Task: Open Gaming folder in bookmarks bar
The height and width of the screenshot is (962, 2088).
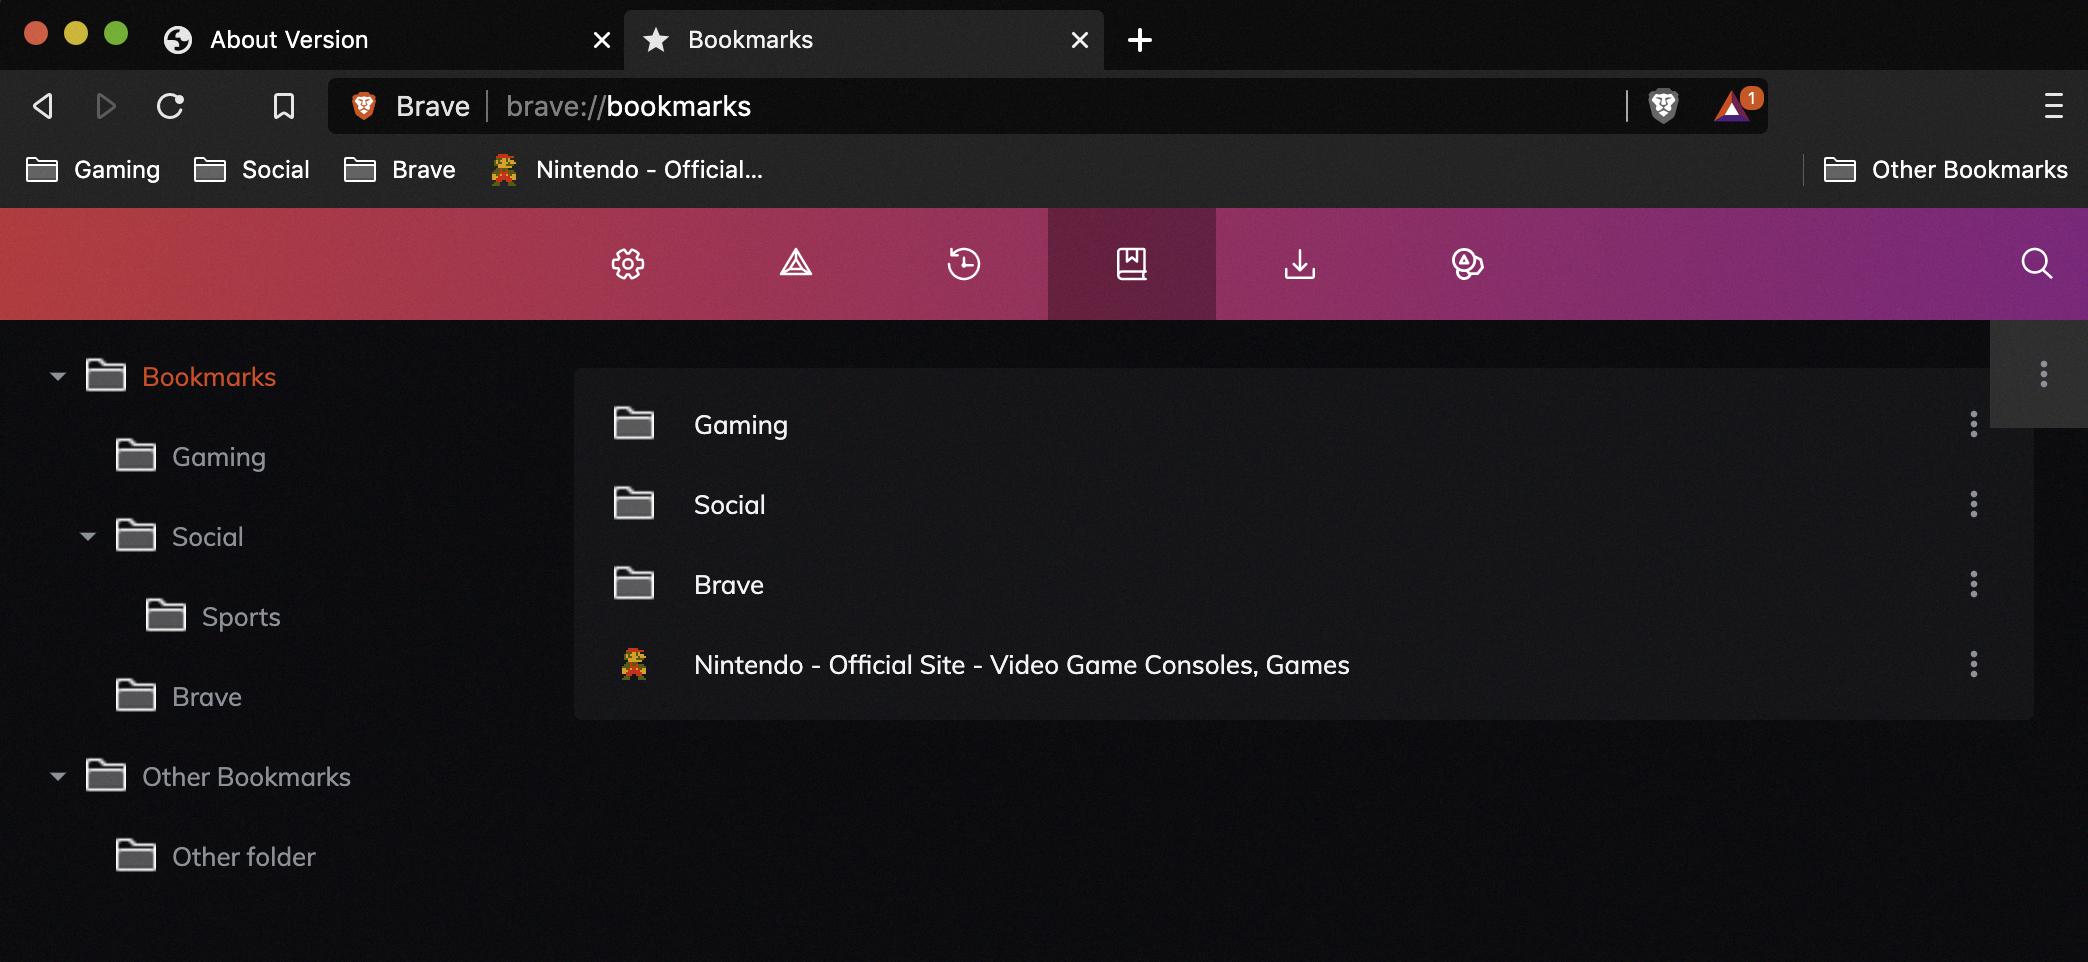Action: tap(93, 170)
